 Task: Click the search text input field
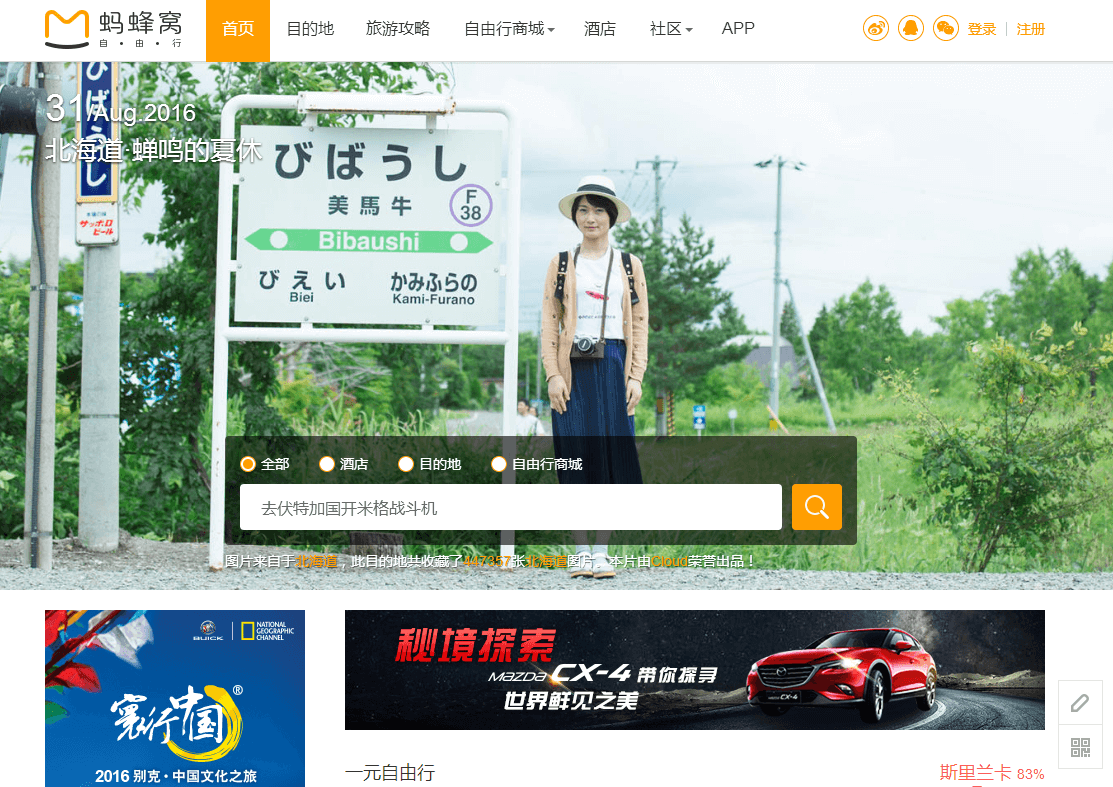click(x=510, y=508)
